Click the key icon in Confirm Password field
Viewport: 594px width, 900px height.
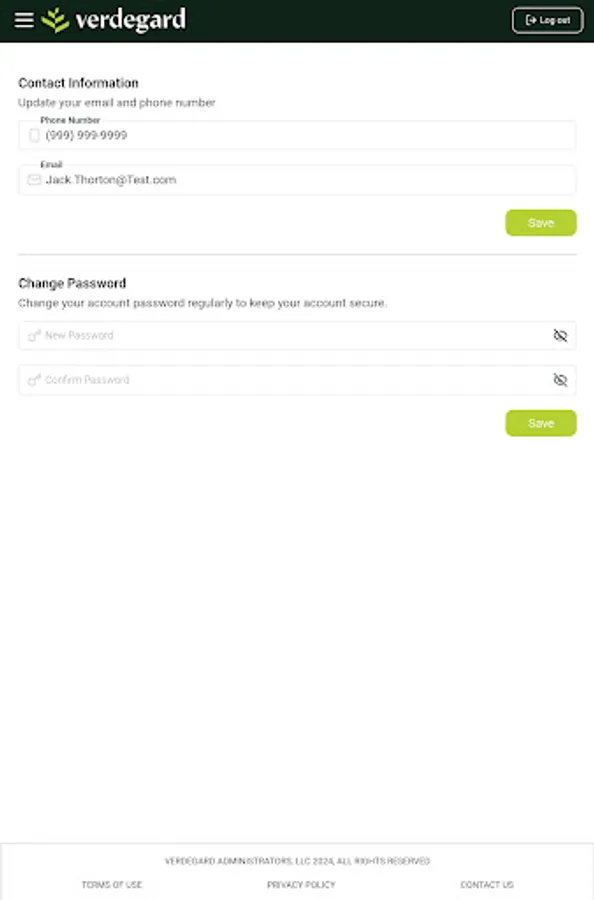(33, 380)
